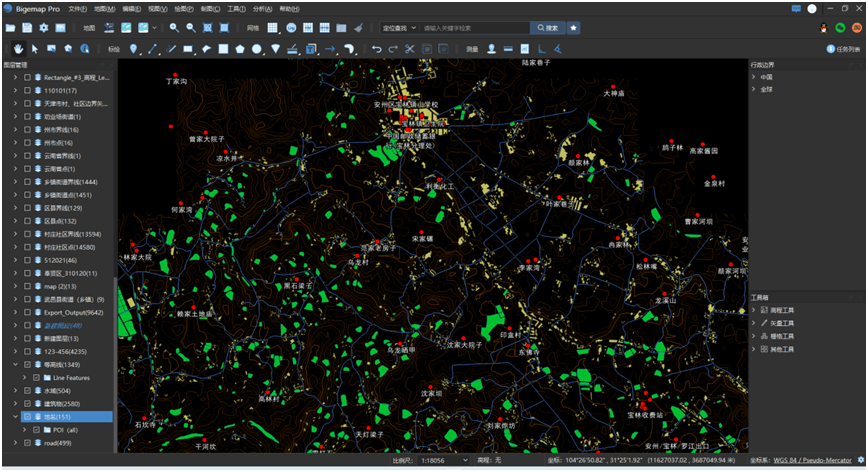This screenshot has width=868, height=472.
Task: Collapse the 地名(151) layer node
Action: click(16, 417)
